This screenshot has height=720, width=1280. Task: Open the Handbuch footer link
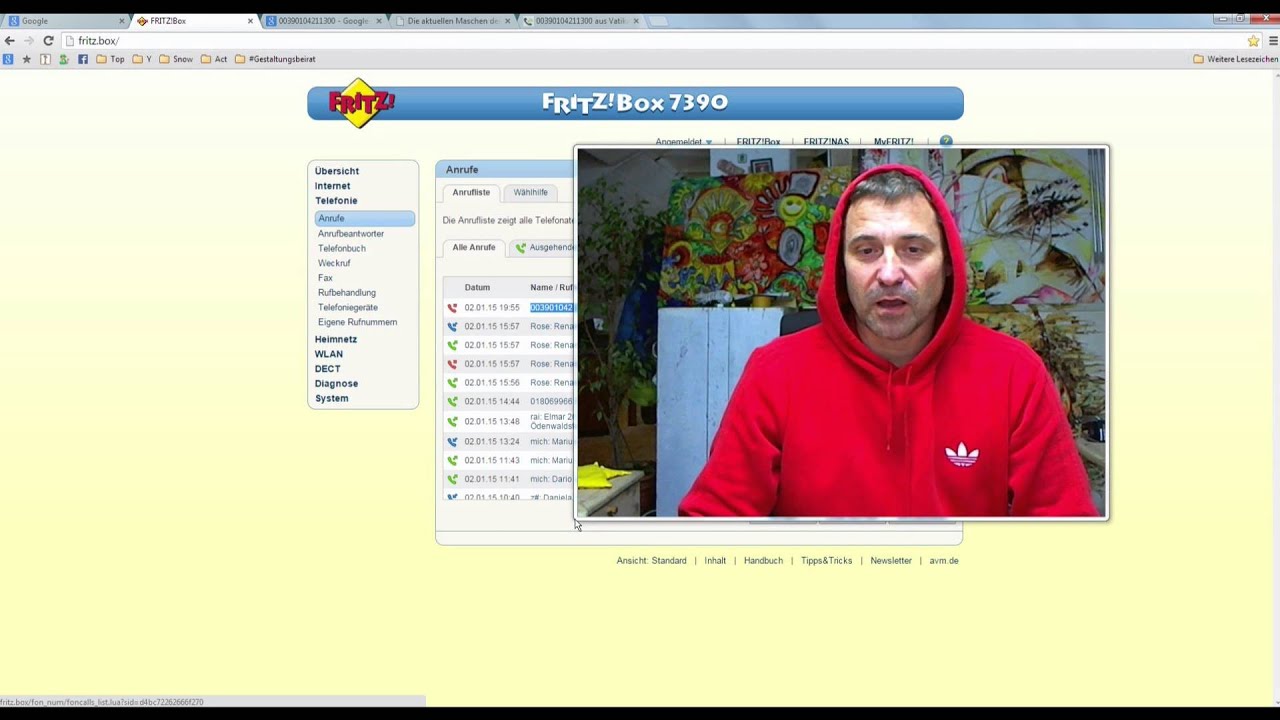point(763,561)
